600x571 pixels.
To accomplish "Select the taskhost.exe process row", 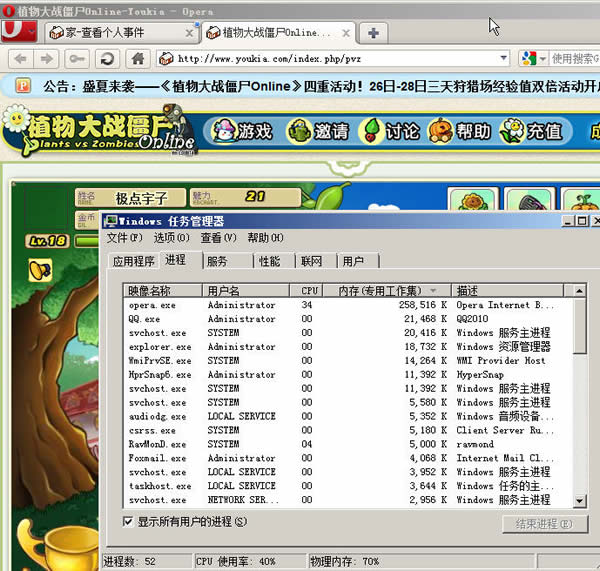I will click(349, 486).
